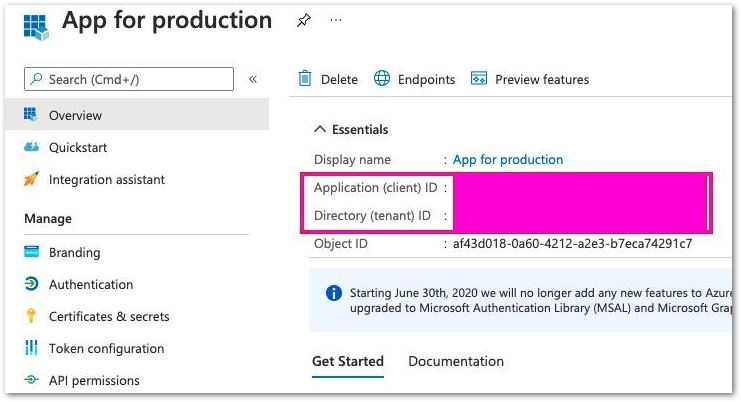Switch to the Get Started tab
Viewport: 741px width, 402px height.
tap(348, 361)
